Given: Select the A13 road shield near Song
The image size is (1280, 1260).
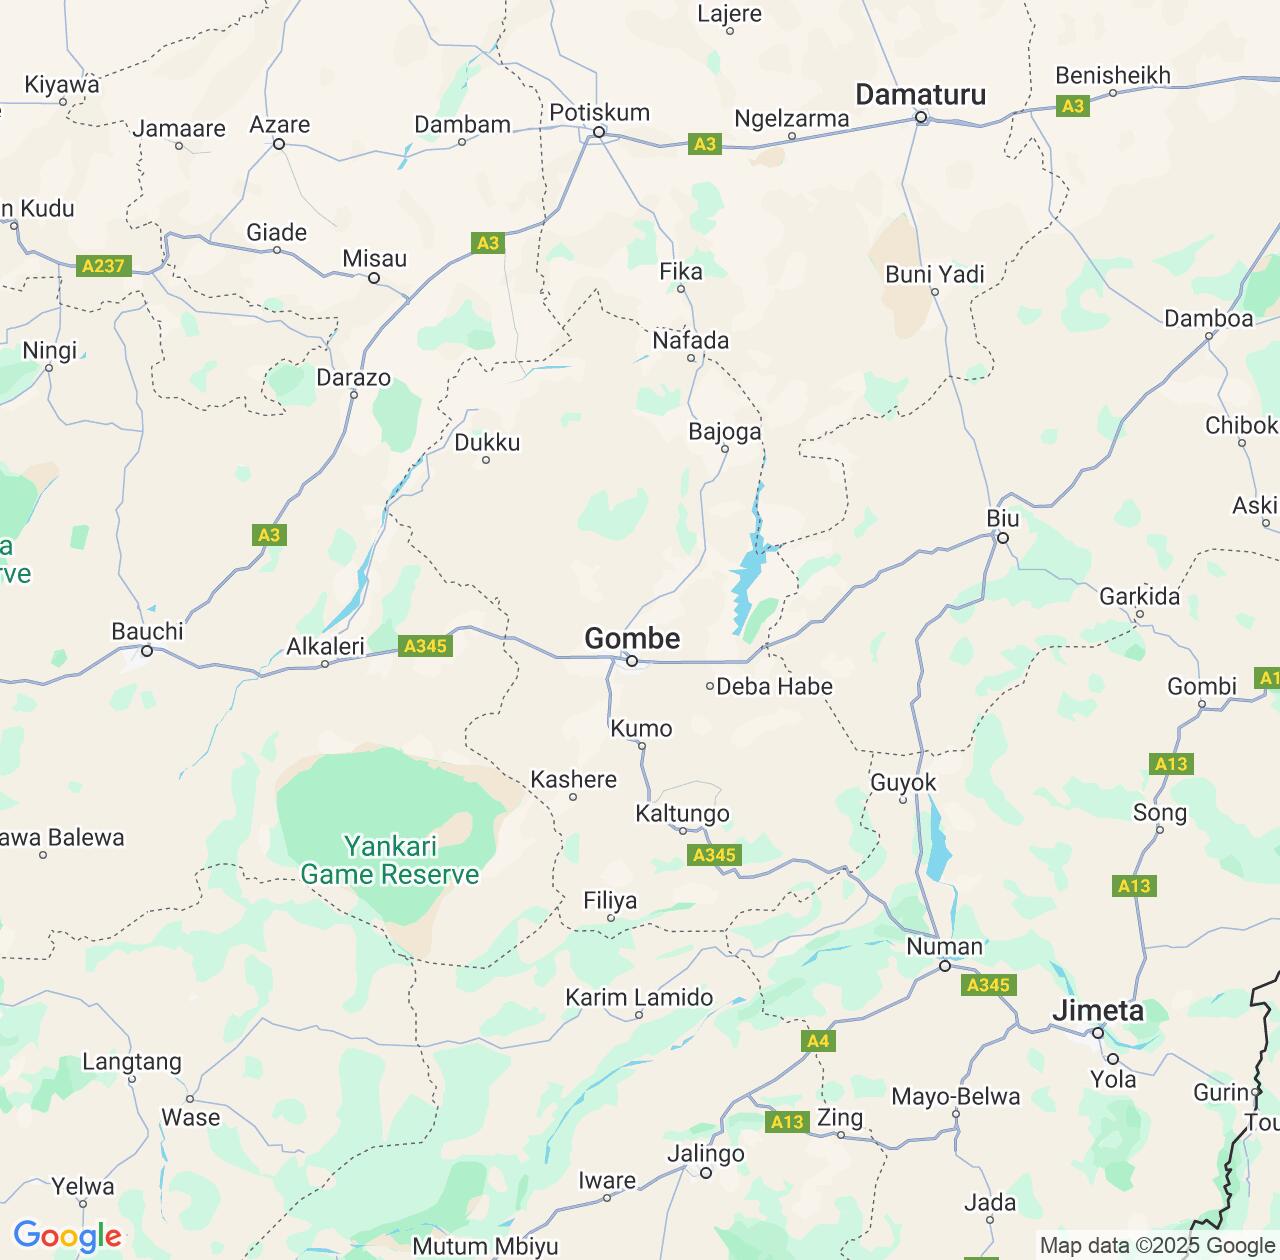Looking at the screenshot, I should point(1171,765).
